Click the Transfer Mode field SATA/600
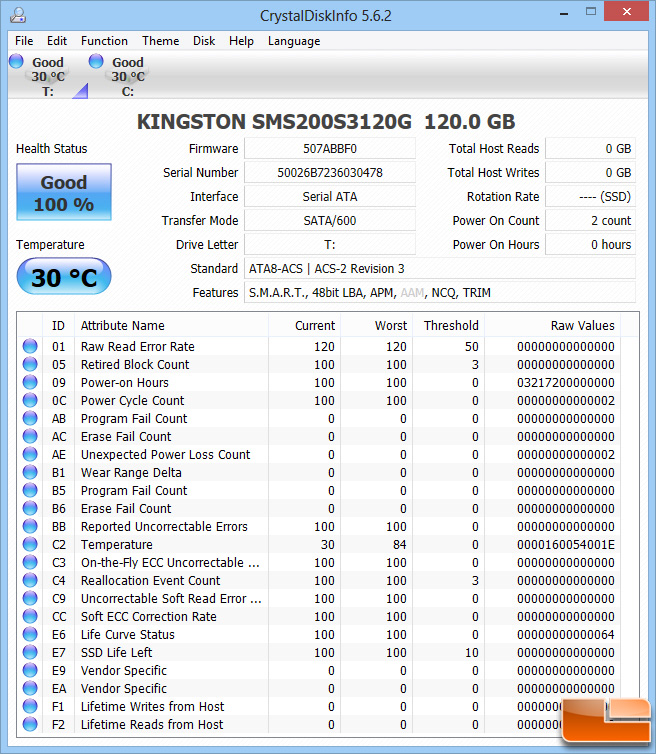Viewport: 656px width, 754px height. tap(330, 221)
